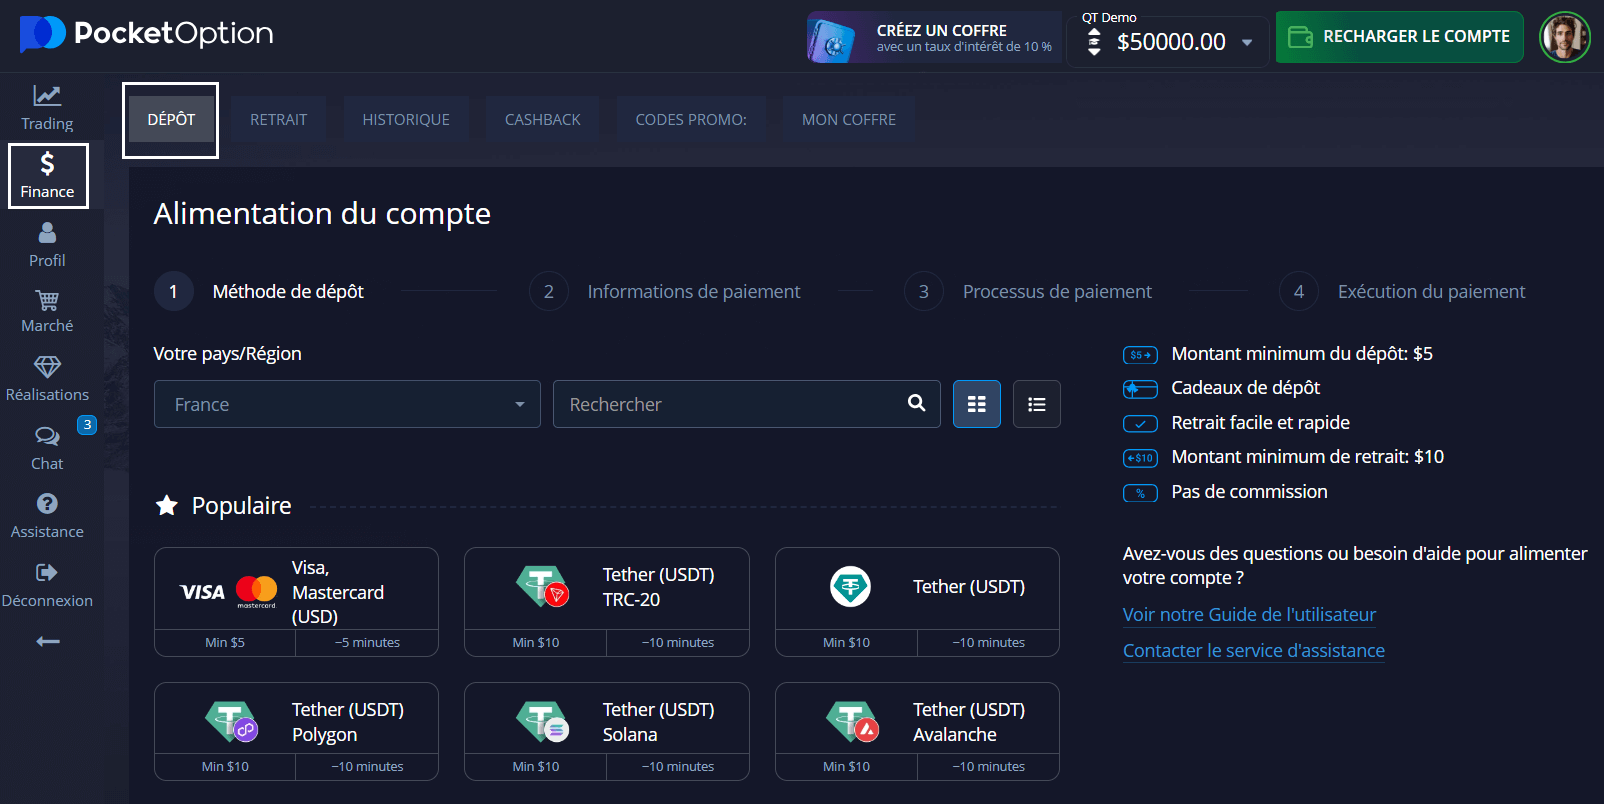The height and width of the screenshot is (804, 1604).
Task: Click the Visa Mastercard logo
Action: (x=228, y=592)
